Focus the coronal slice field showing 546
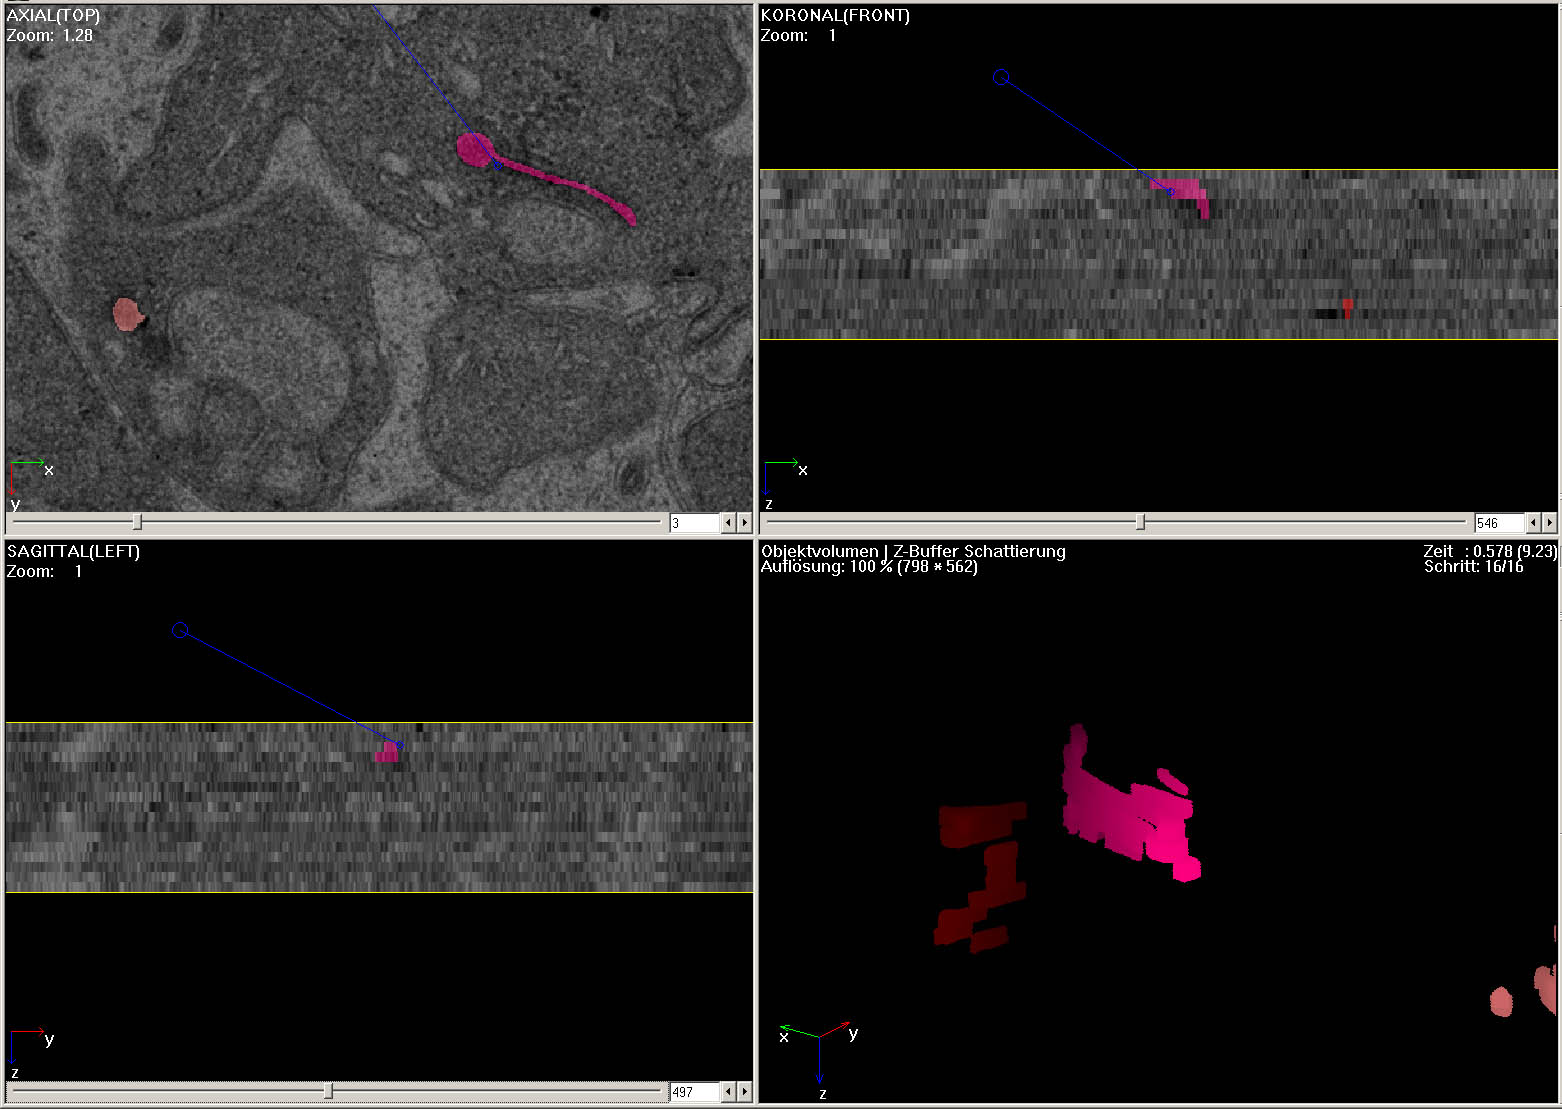The image size is (1562, 1109). [x=1498, y=523]
